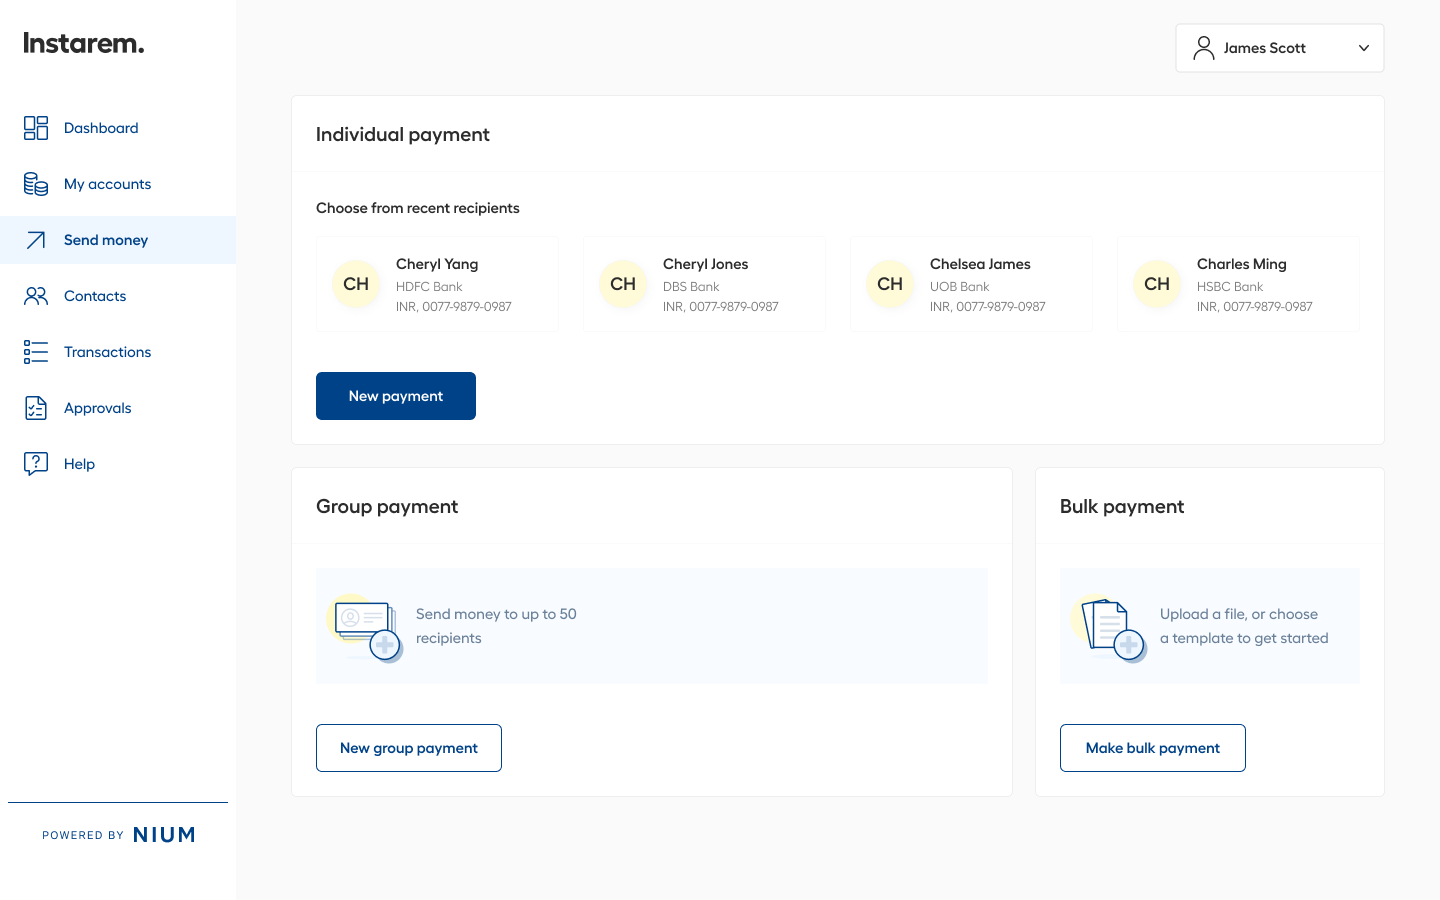Start a New group payment
Viewport: 1440px width, 900px height.
pos(408,748)
